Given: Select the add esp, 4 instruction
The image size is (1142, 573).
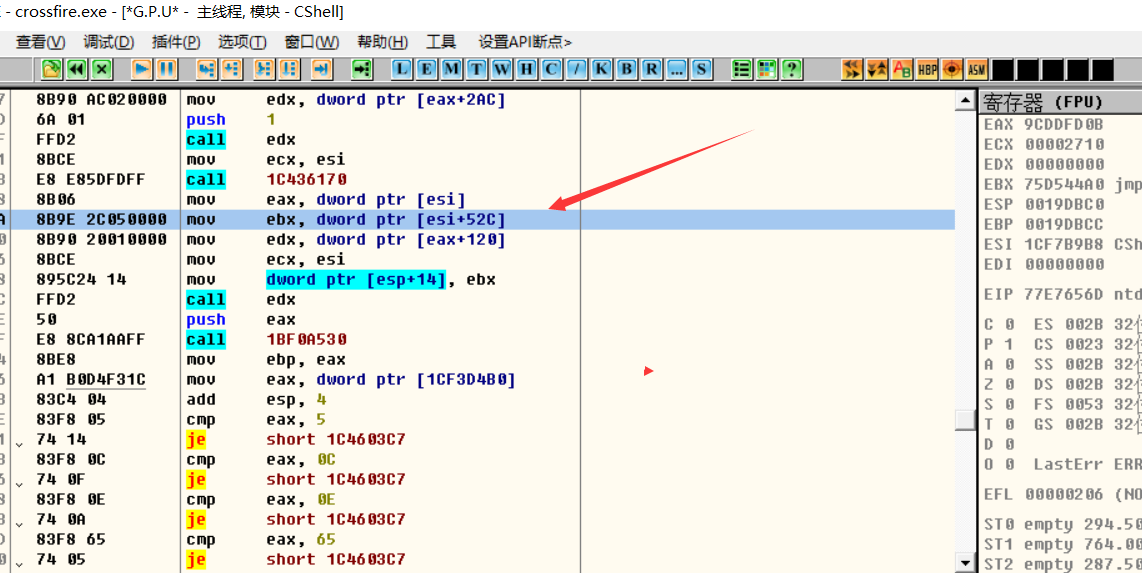Looking at the screenshot, I should pyautogui.click(x=477, y=400).
